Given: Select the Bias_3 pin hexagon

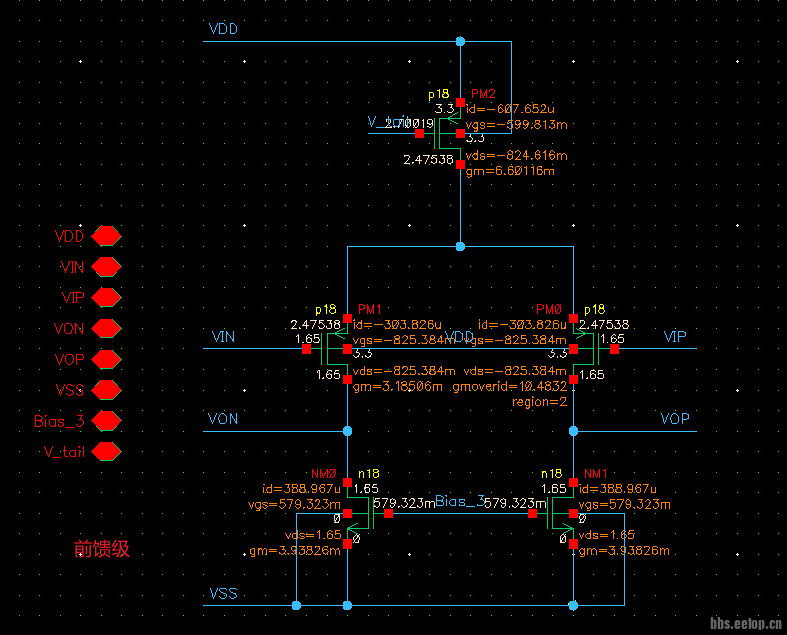Looking at the screenshot, I should tap(106, 421).
